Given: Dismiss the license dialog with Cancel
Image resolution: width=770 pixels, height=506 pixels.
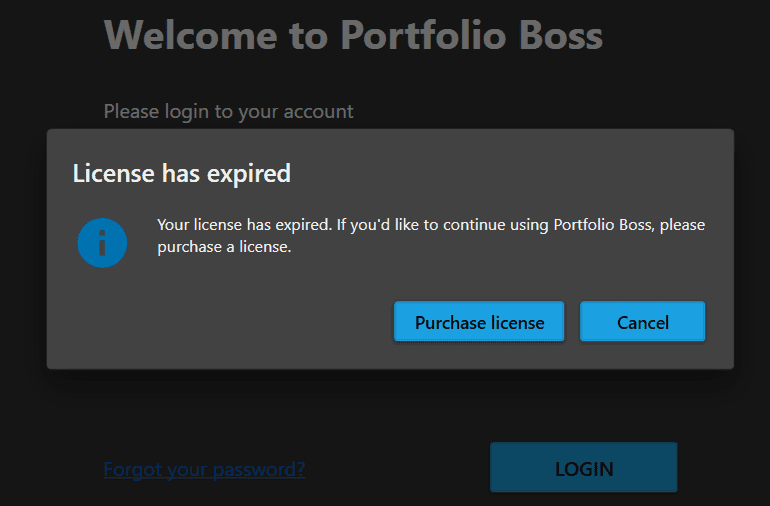Looking at the screenshot, I should pos(642,322).
